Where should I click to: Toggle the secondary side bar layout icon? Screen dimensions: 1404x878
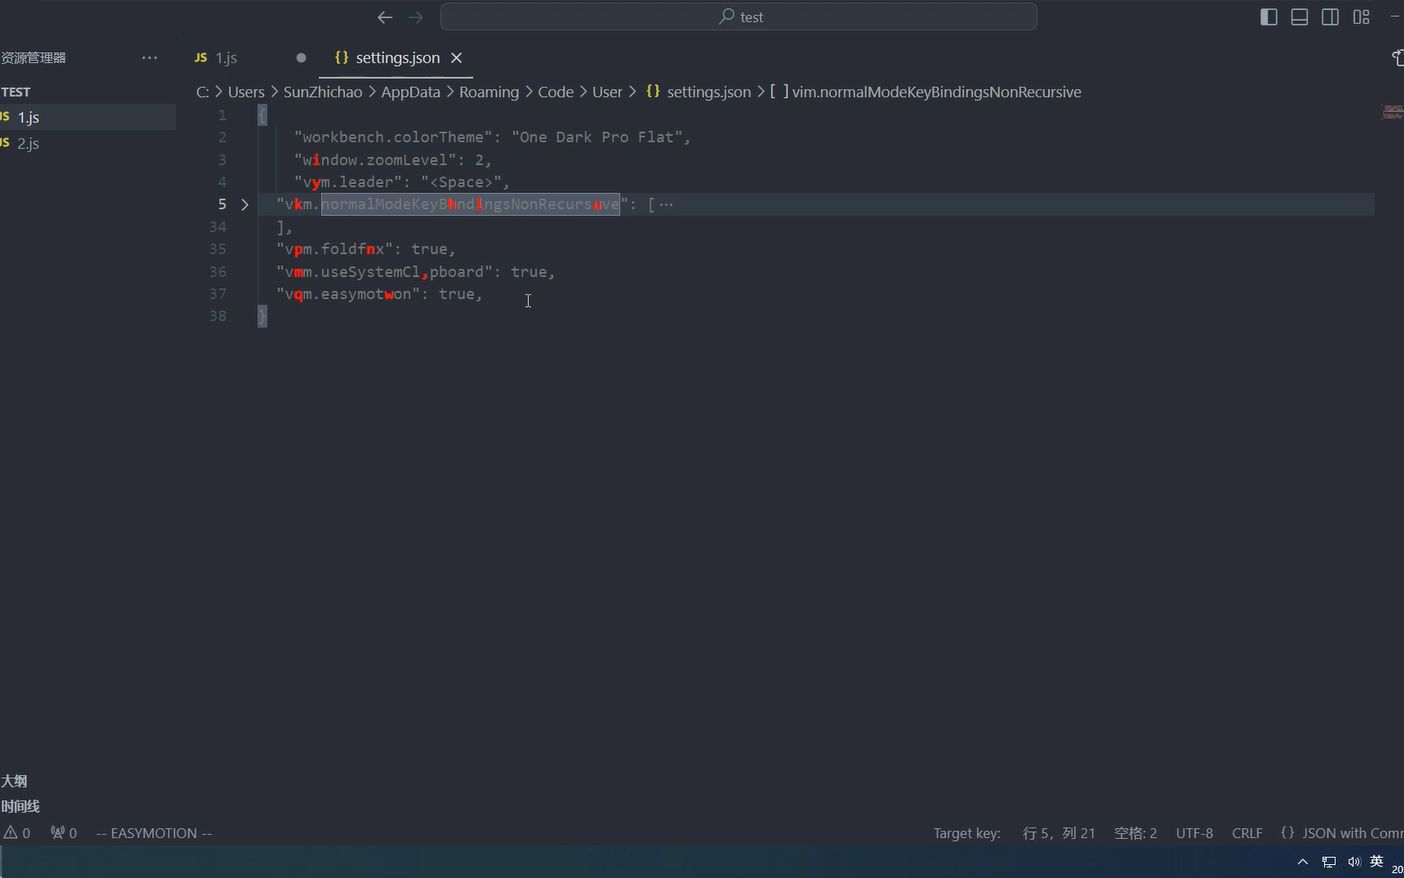pyautogui.click(x=1330, y=17)
